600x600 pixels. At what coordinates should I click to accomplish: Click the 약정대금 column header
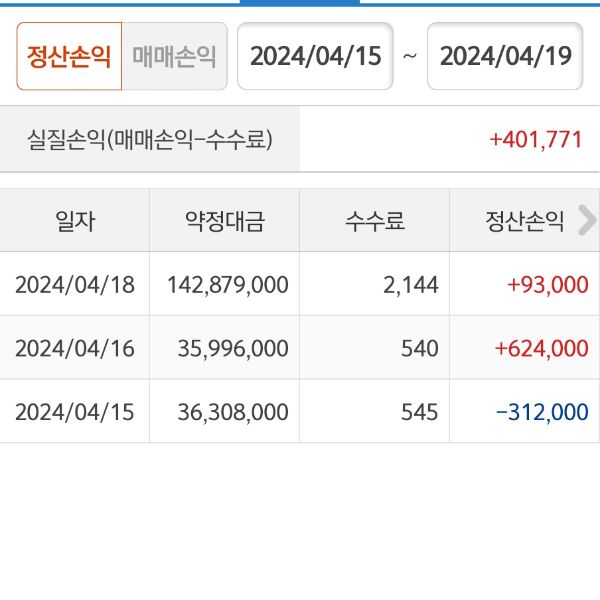coord(224,221)
